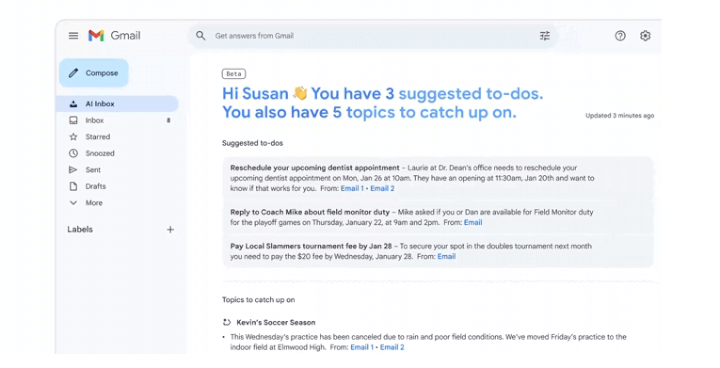The width and height of the screenshot is (720, 368).
Task: Click Reschedule your upcoming dentist appointment heading
Action: coord(315,168)
